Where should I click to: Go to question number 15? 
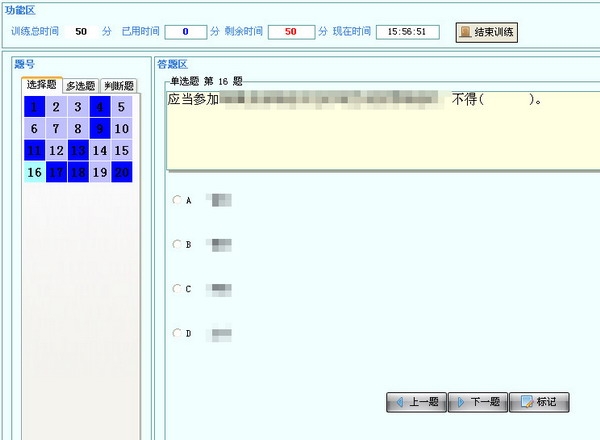tap(122, 150)
